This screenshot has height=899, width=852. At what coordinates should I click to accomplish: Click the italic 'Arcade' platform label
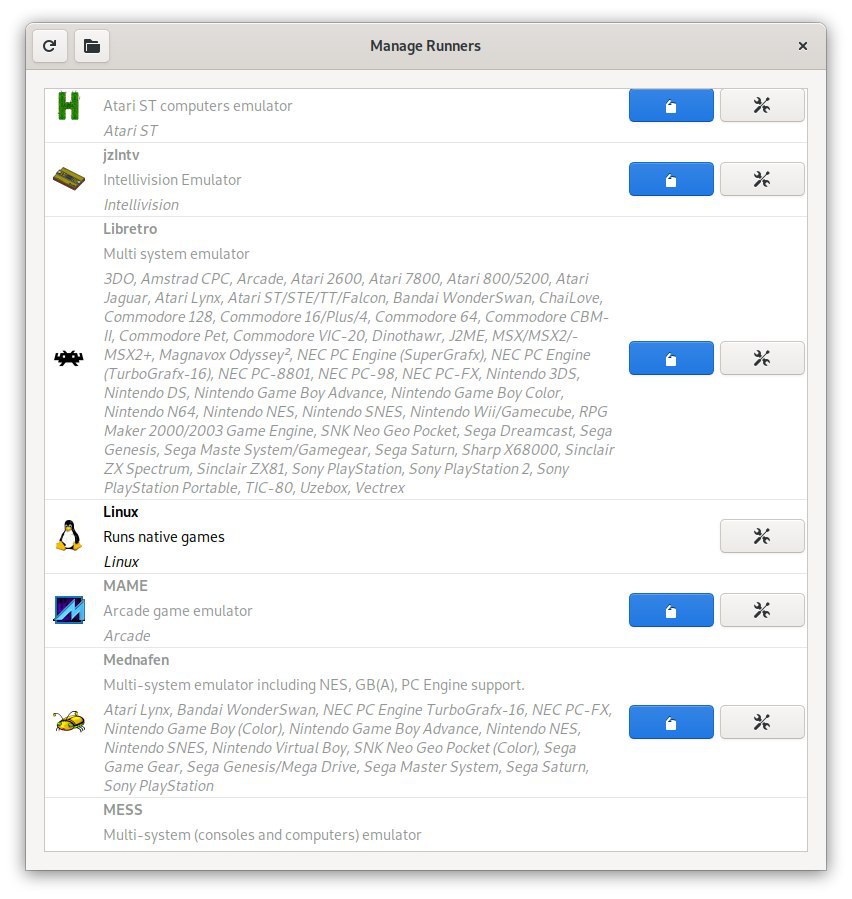point(127,636)
